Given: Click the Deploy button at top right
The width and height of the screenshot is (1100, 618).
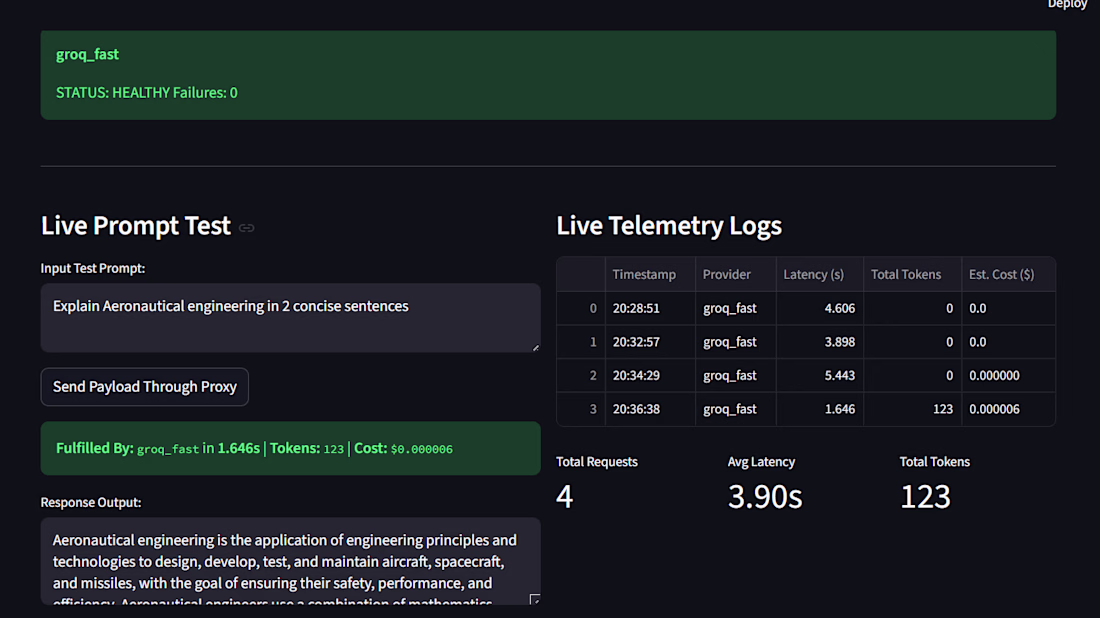Looking at the screenshot, I should [1067, 4].
